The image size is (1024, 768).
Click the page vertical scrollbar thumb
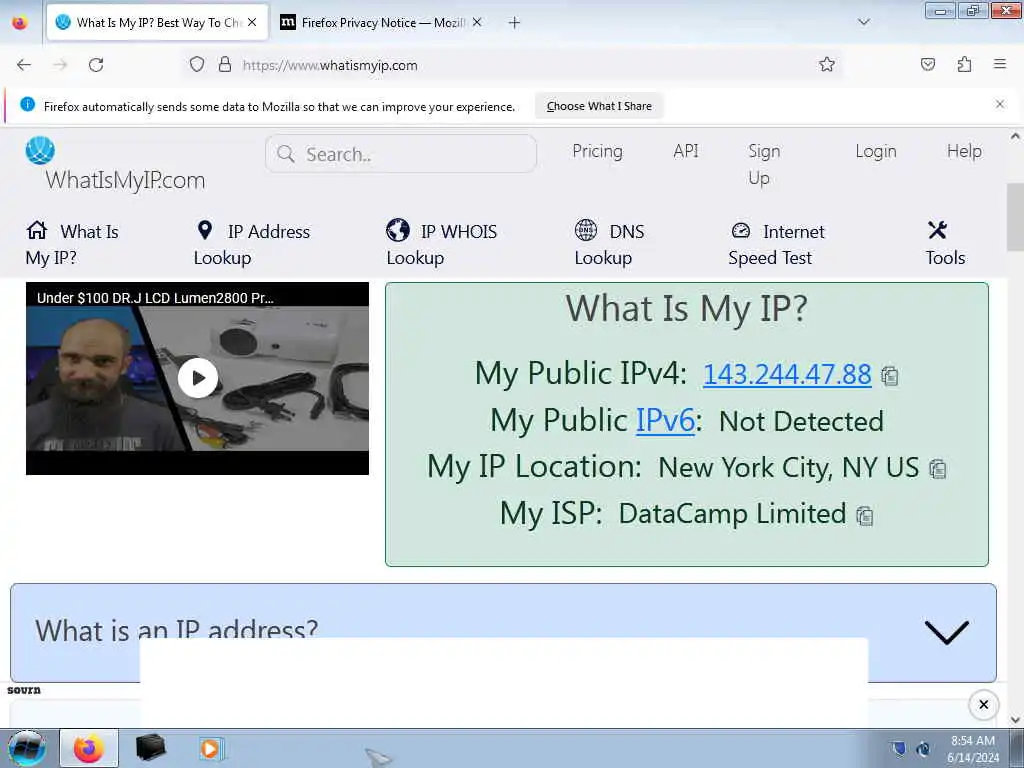point(1015,217)
